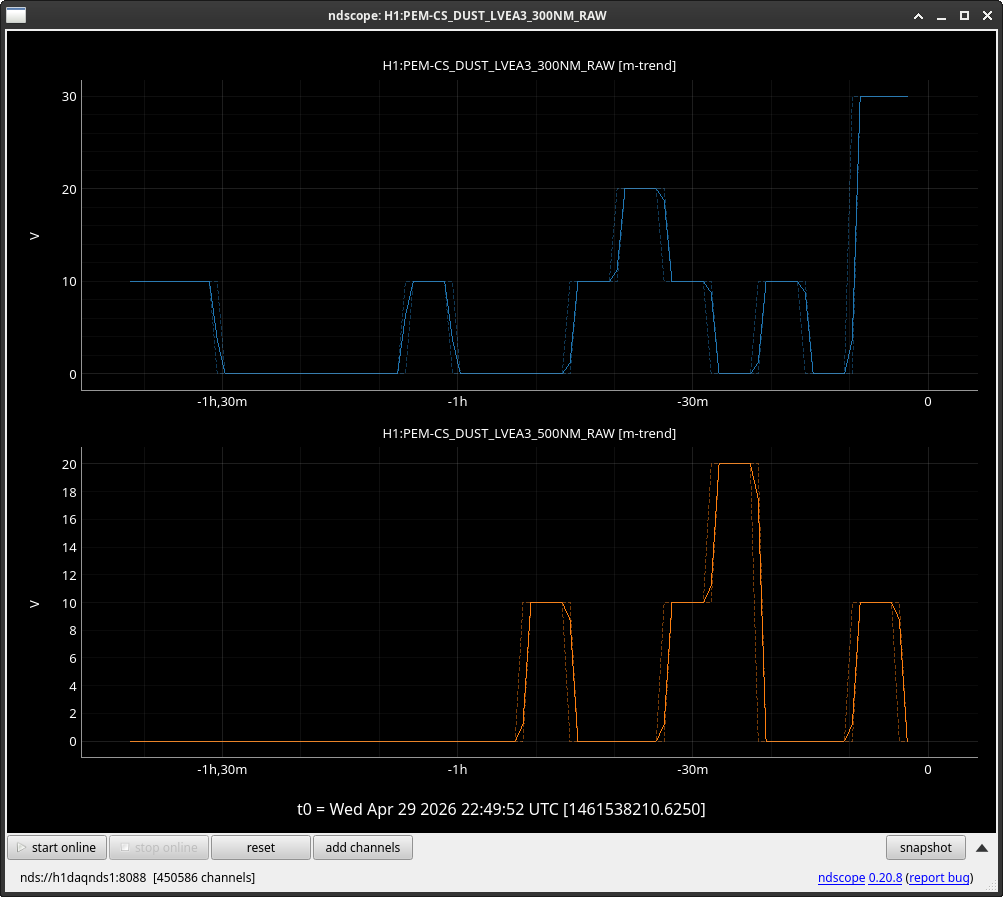This screenshot has height=897, width=1003.
Task: Open the 0.20.8 version link
Action: pyautogui.click(x=885, y=878)
